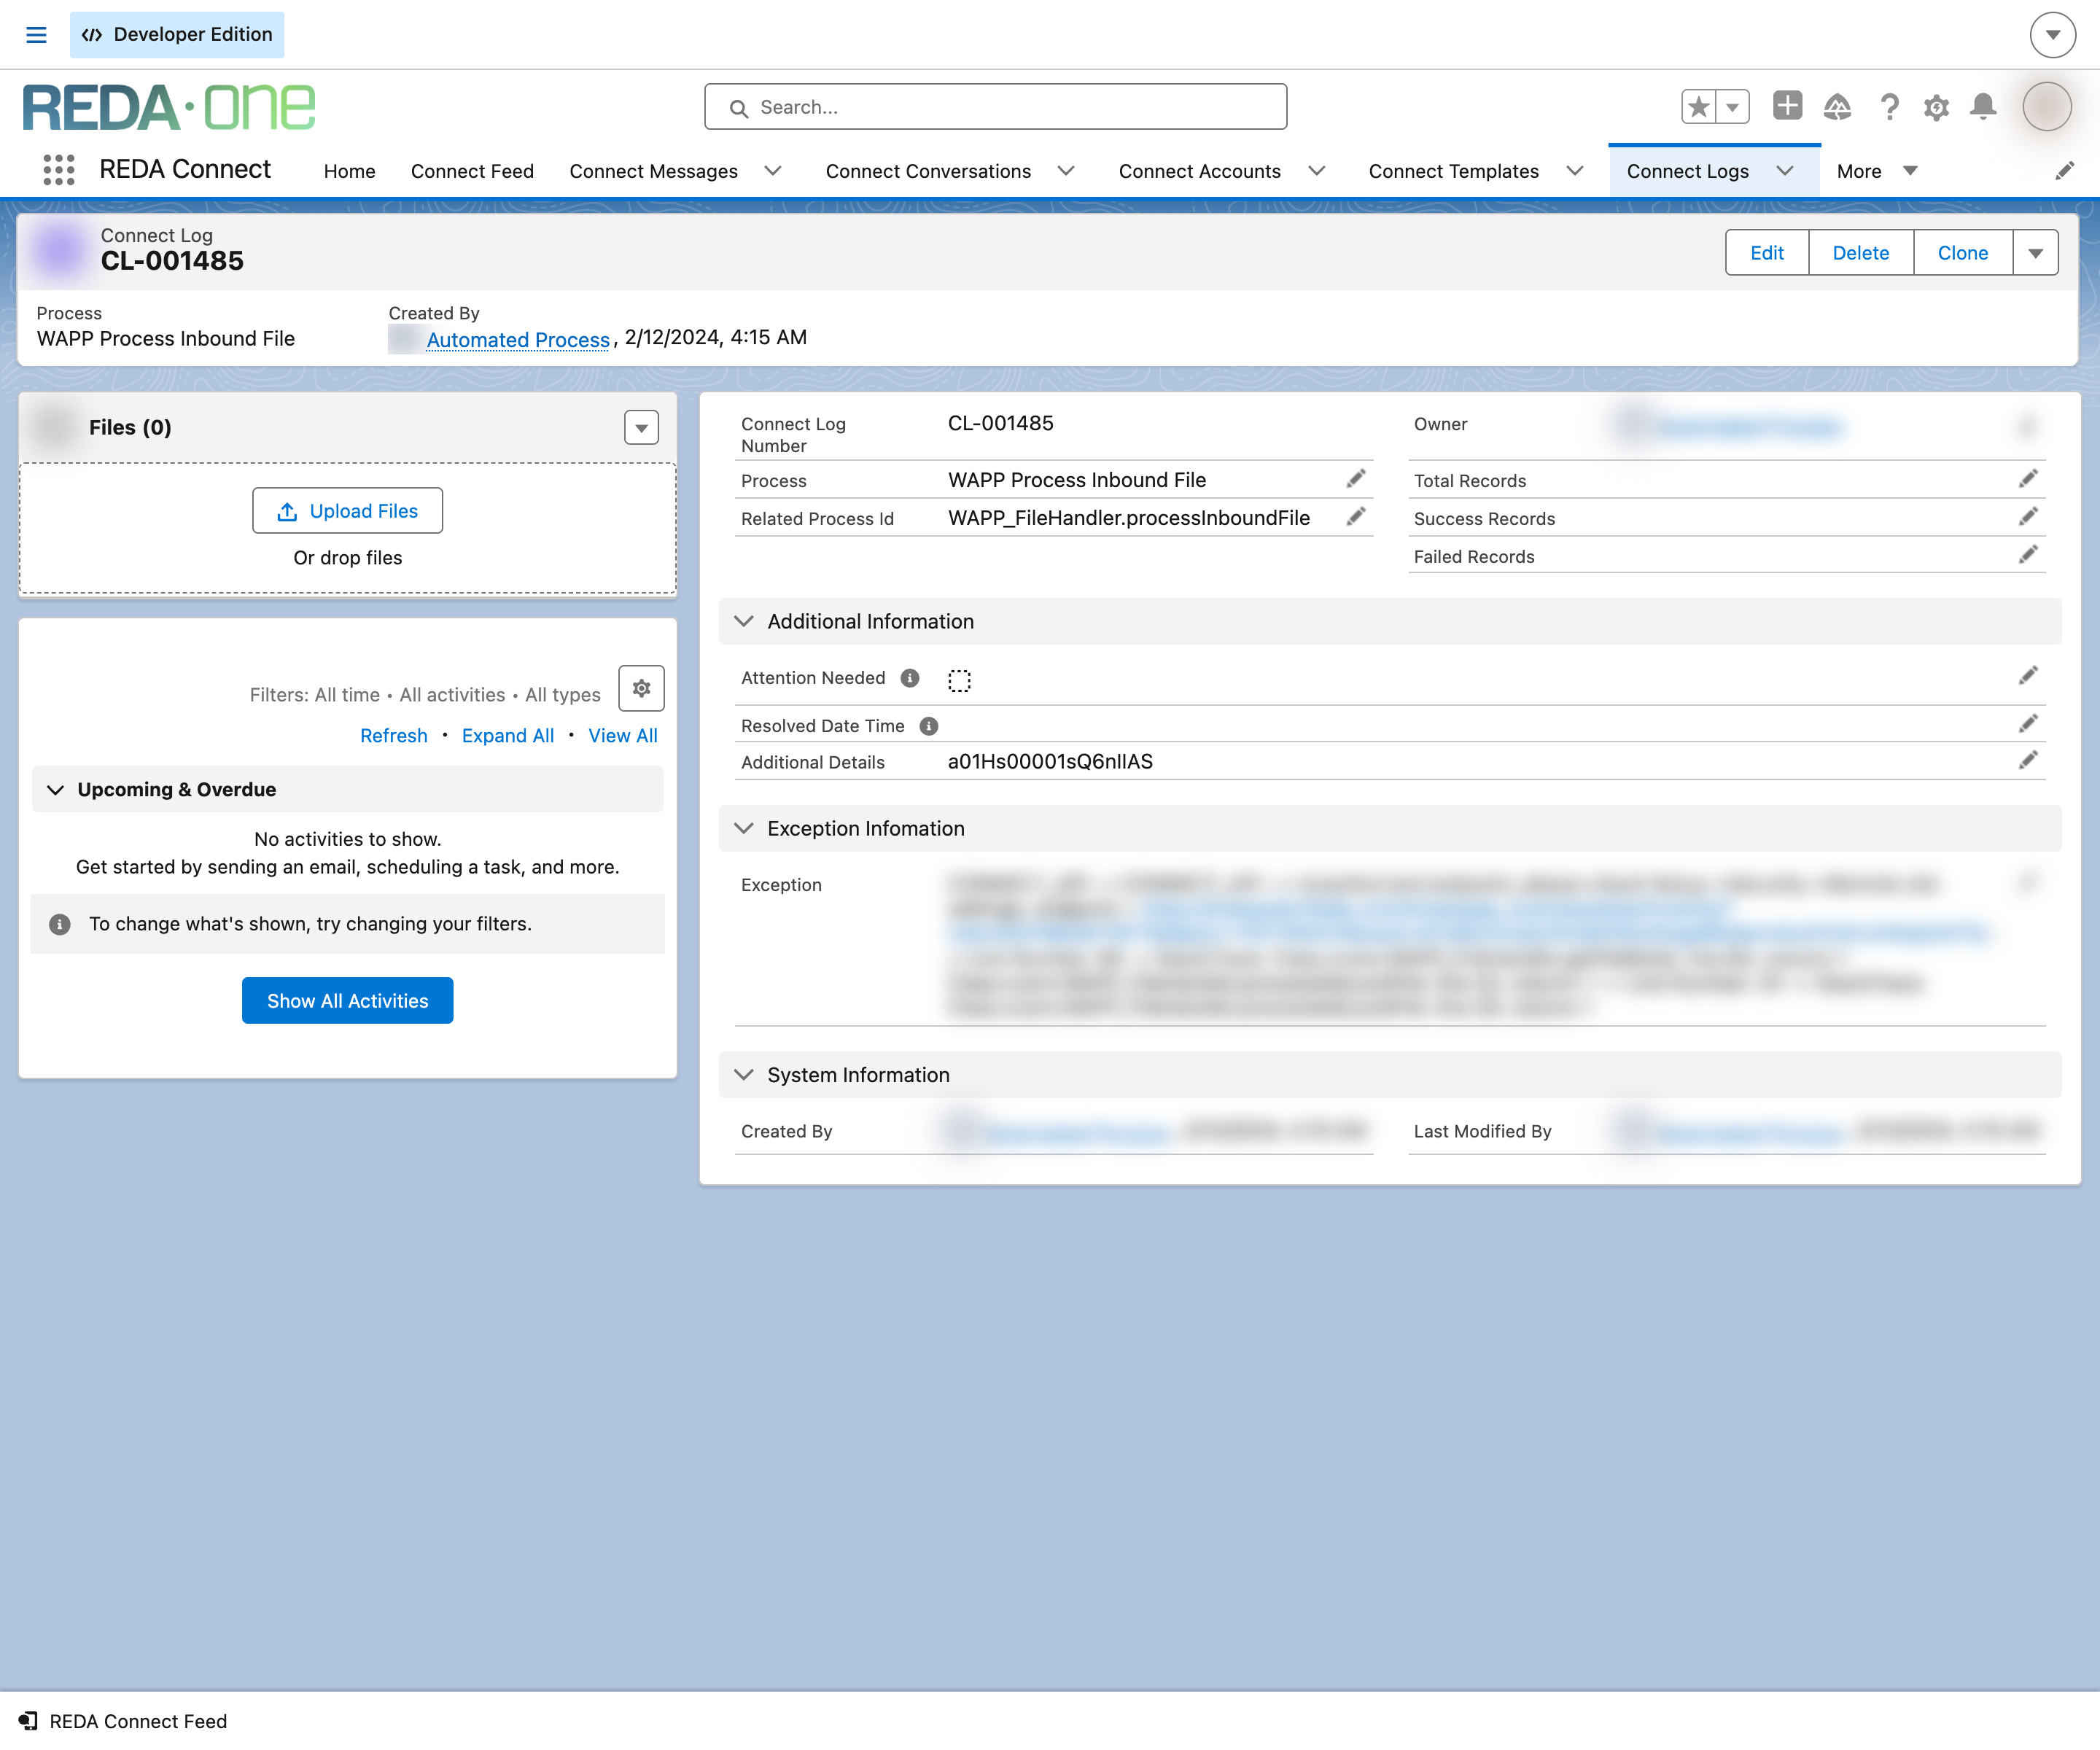Open the help question mark icon
The width and height of the screenshot is (2100, 1750).
point(1889,107)
